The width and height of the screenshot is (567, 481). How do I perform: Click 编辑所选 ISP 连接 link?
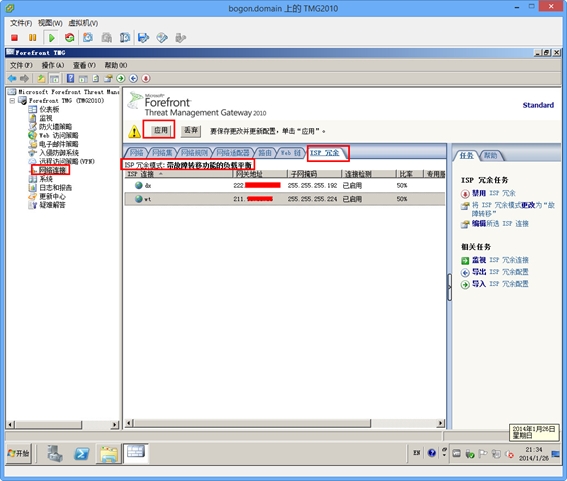click(x=500, y=224)
